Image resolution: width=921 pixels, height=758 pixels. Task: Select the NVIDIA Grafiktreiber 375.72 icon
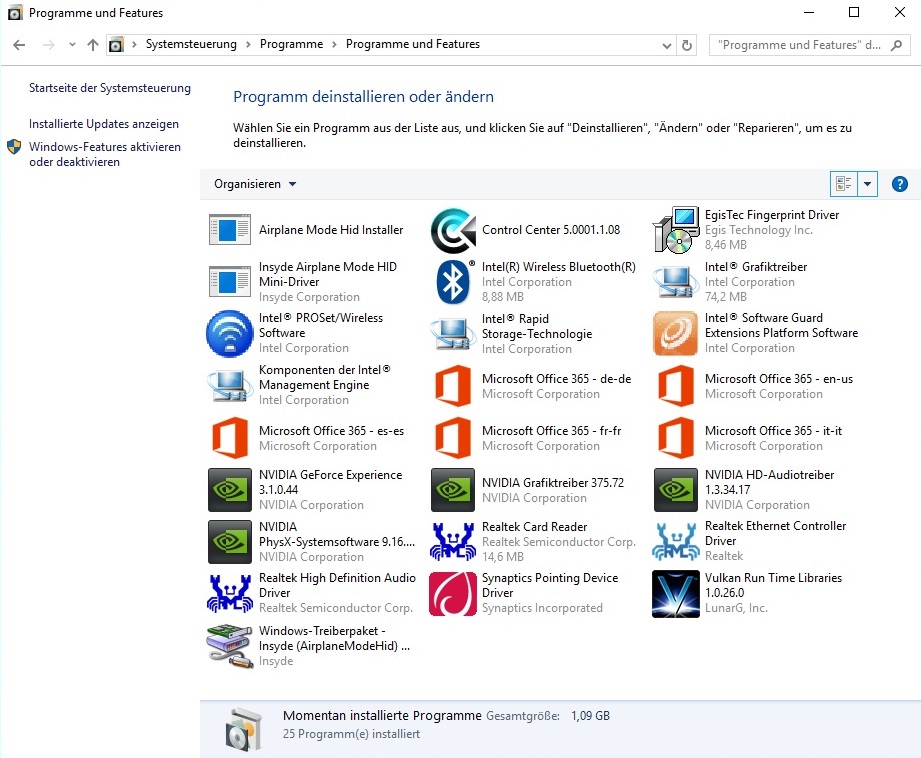(x=453, y=489)
